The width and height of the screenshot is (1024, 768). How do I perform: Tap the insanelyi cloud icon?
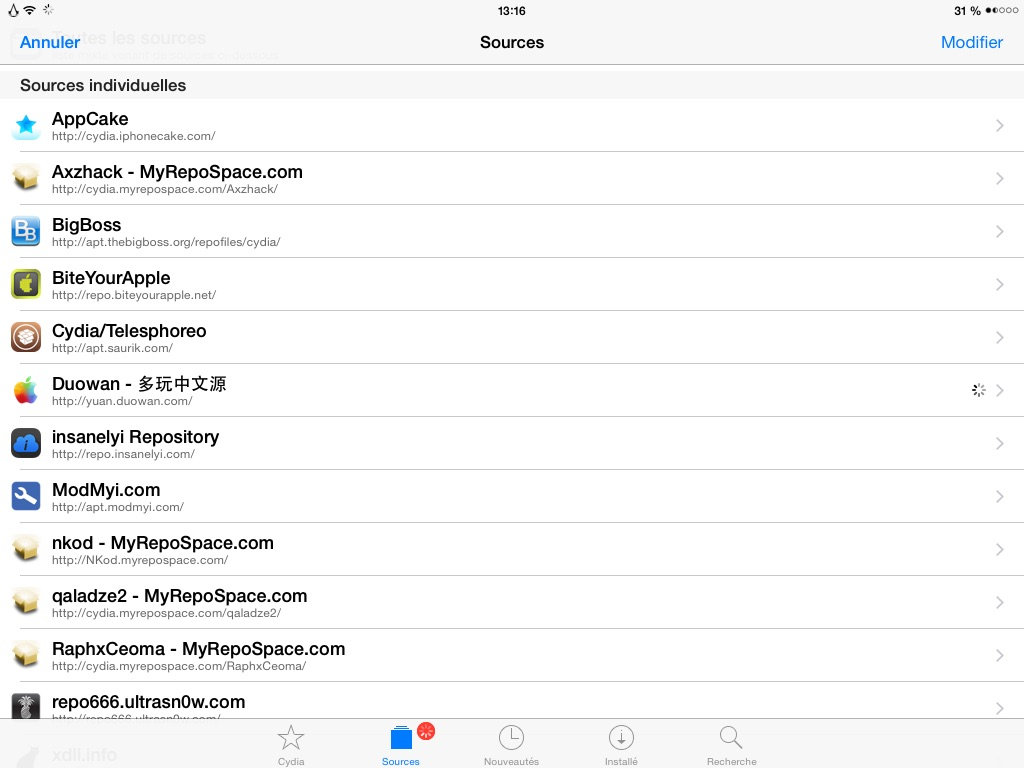pyautogui.click(x=26, y=443)
